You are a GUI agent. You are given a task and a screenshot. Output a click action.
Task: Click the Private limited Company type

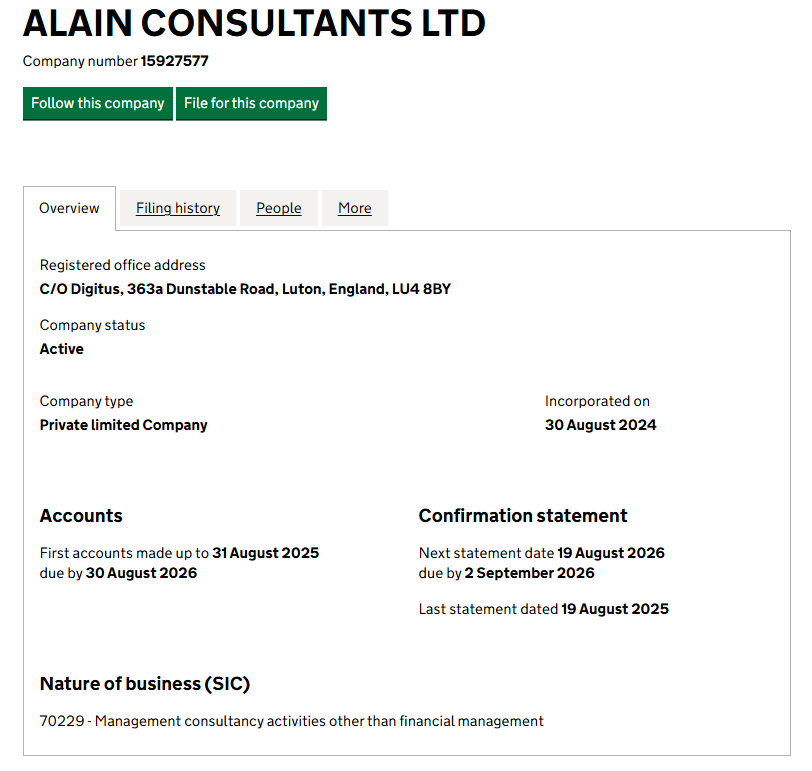123,425
